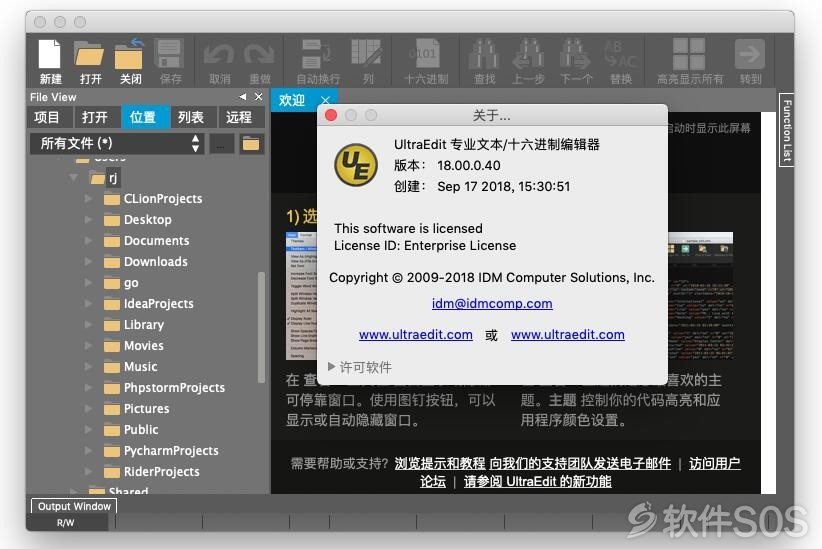Expand the 许可软件 disclosure triangle
The height and width of the screenshot is (549, 822).
[331, 367]
